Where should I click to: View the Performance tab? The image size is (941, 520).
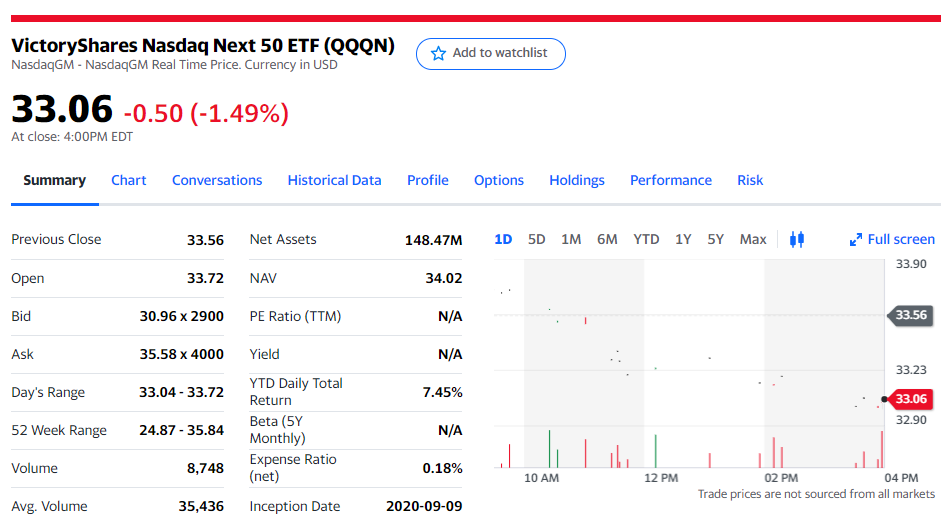[670, 180]
